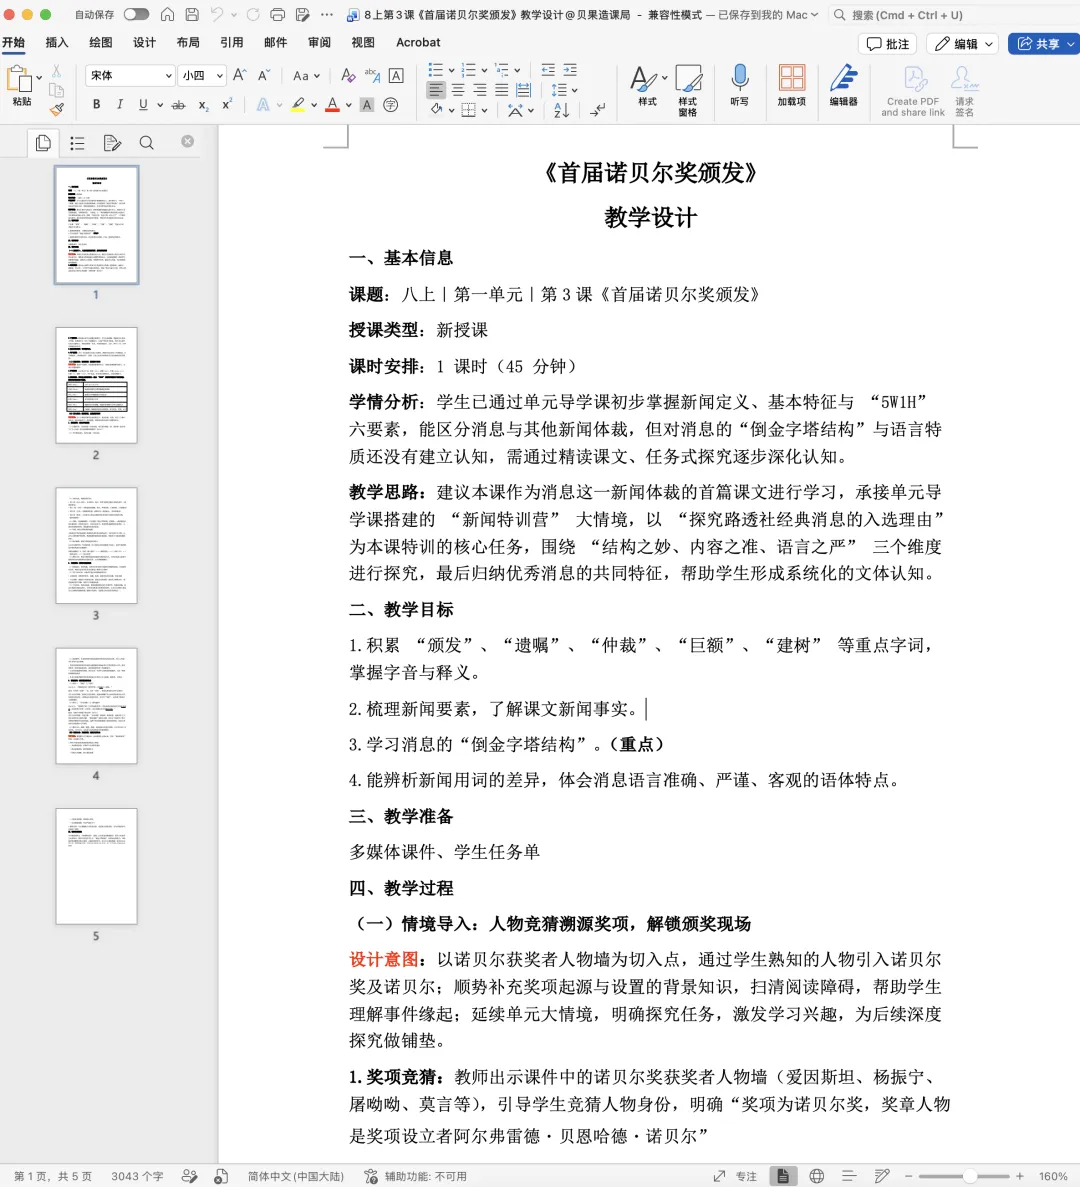Select page 5 thumbnail
This screenshot has height=1187, width=1080.
pos(96,866)
